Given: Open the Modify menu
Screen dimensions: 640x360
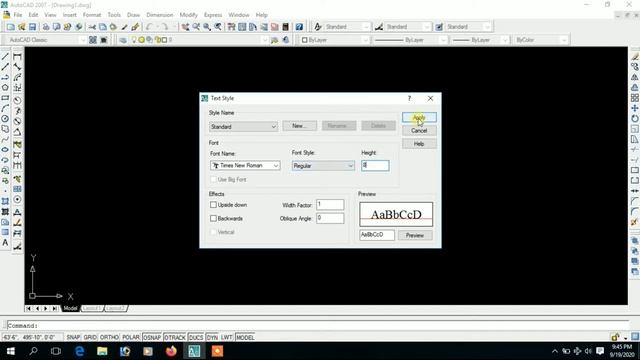Looking at the screenshot, I should (189, 15).
